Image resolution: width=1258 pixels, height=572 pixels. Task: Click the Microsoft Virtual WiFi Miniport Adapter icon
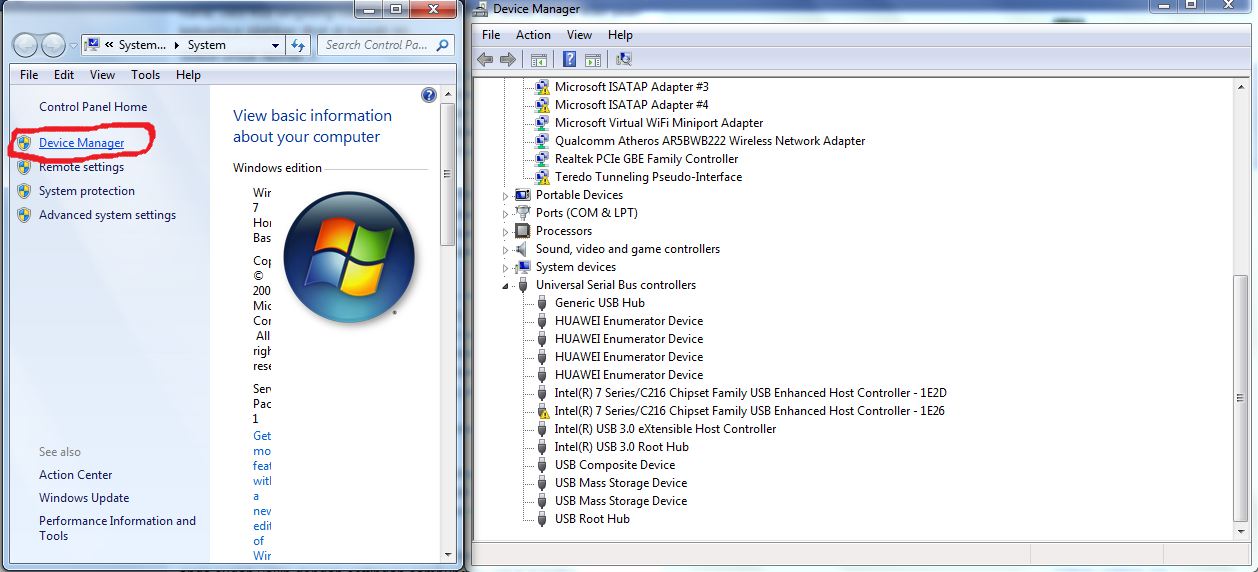[x=542, y=123]
